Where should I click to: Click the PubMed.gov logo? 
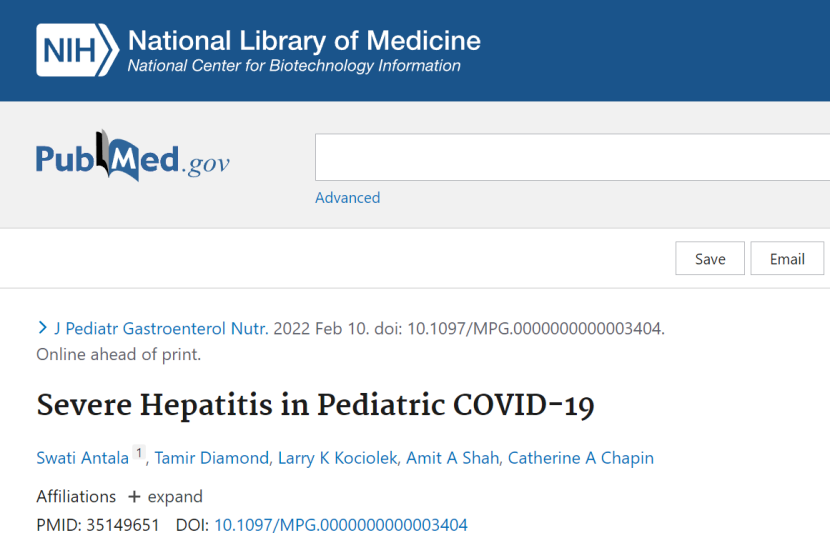coord(133,158)
